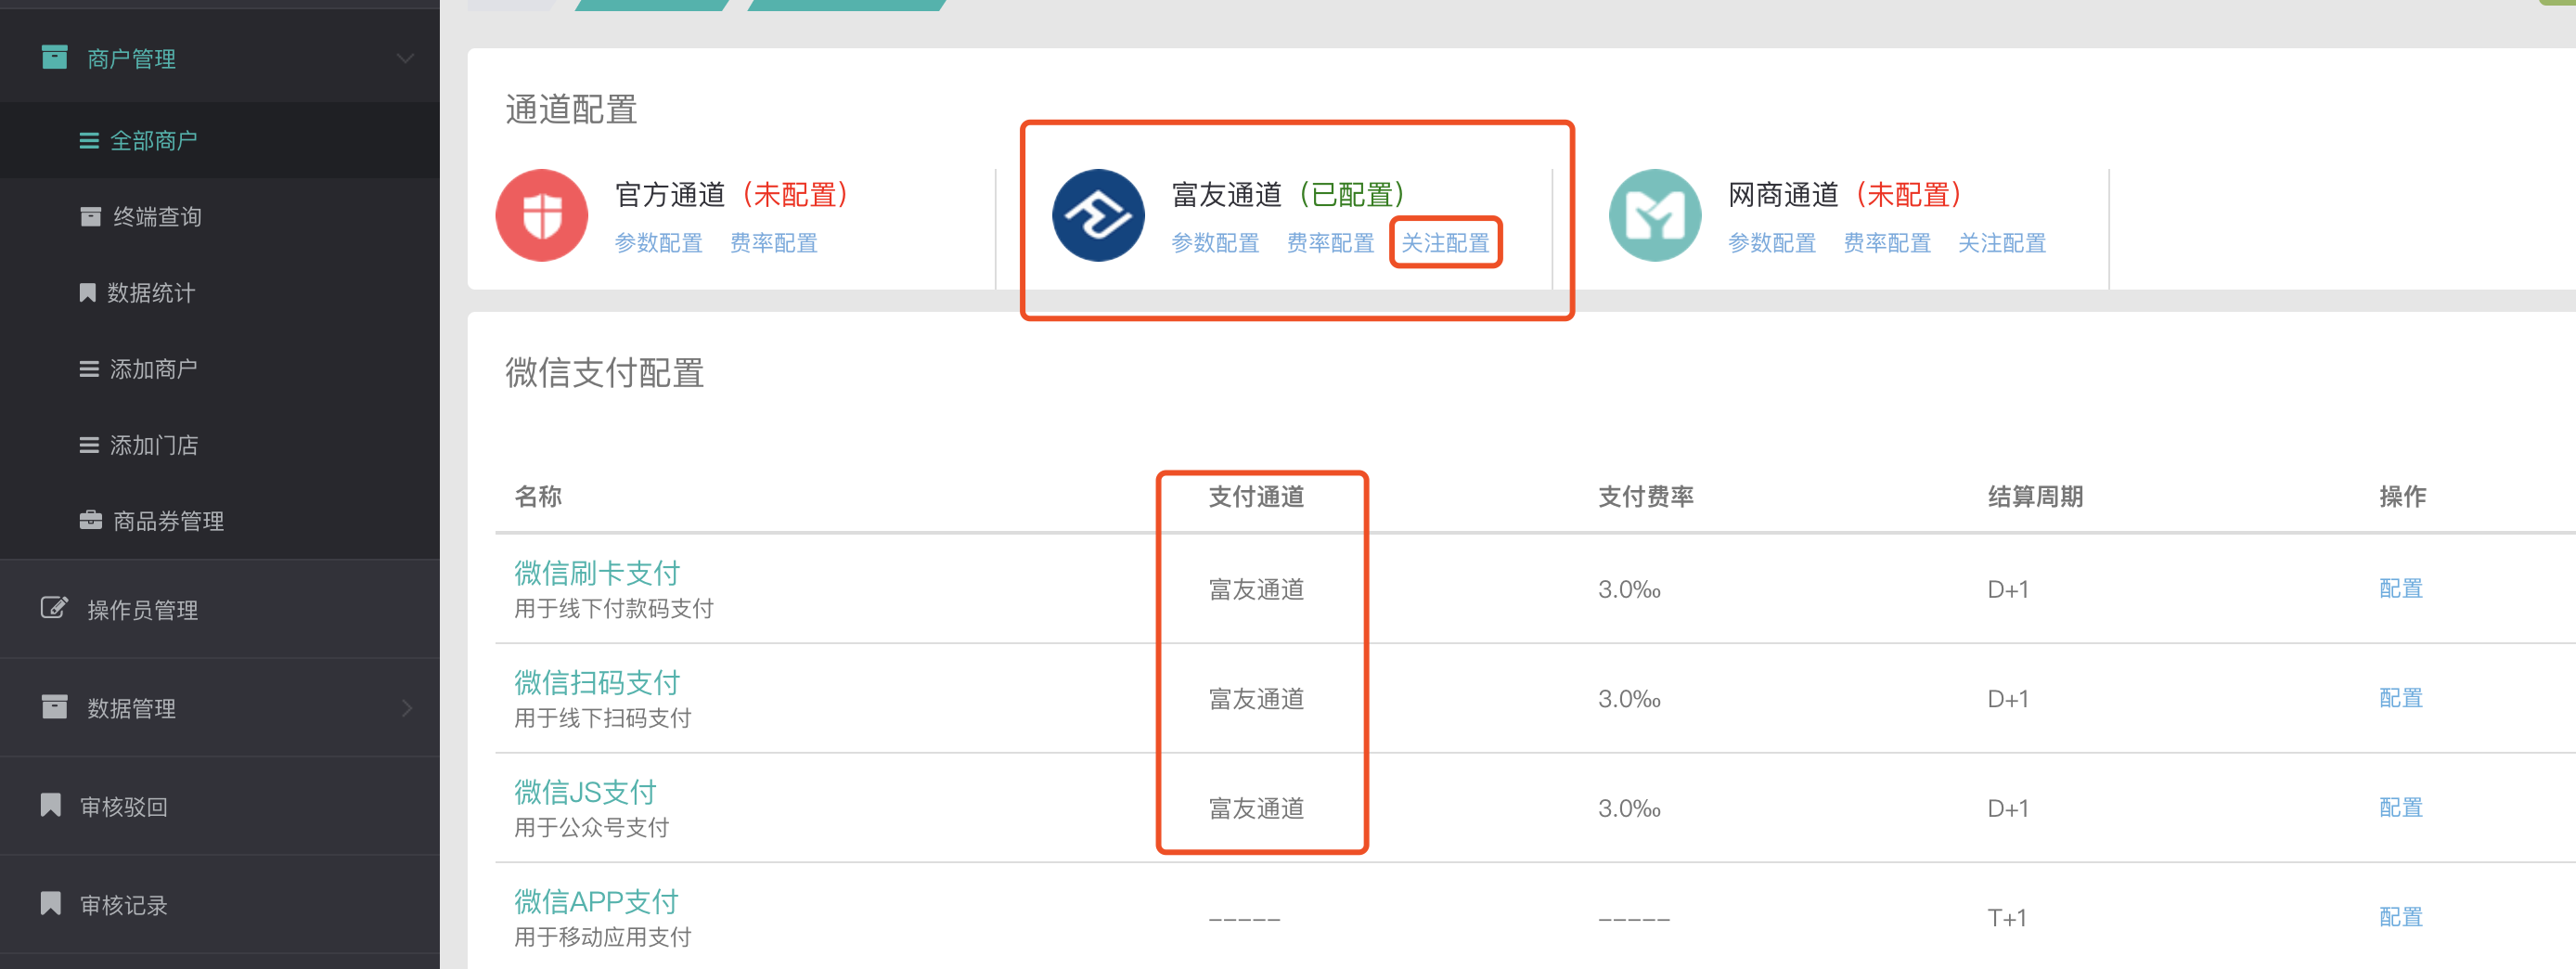Image resolution: width=2576 pixels, height=969 pixels.
Task: Click the 微信刷卡支付 name link
Action: point(597,573)
